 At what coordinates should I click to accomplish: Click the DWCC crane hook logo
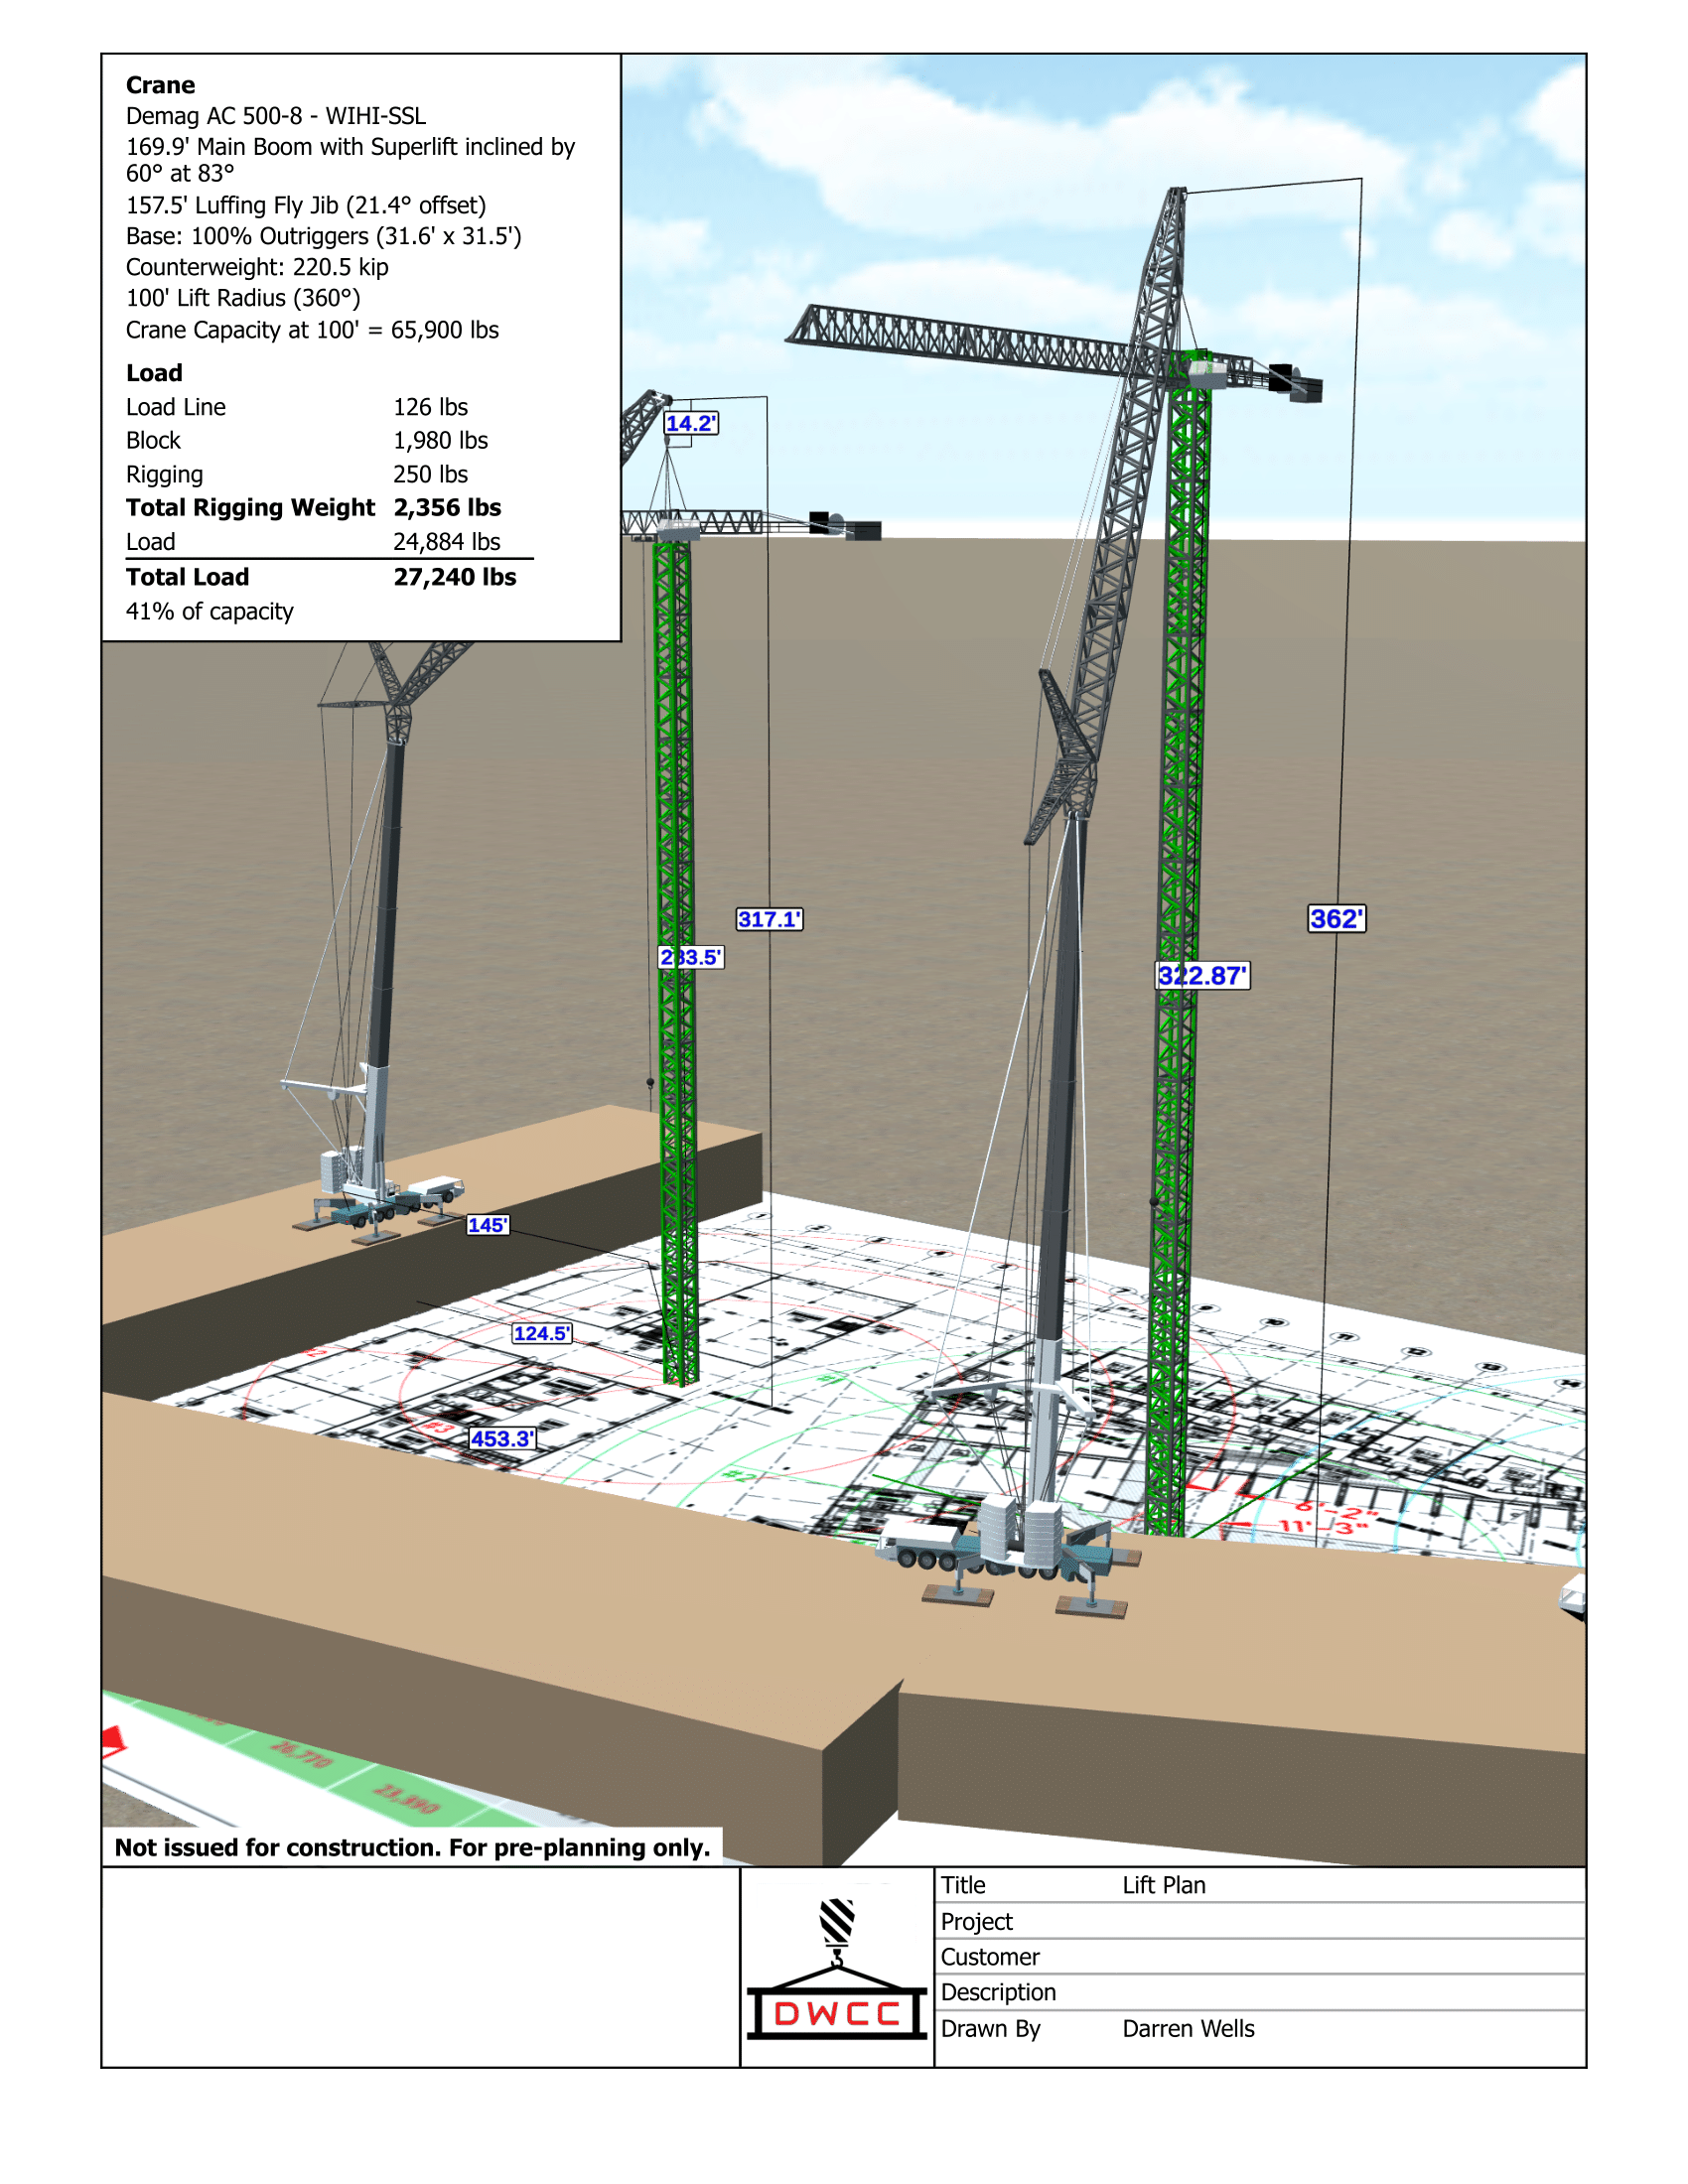coord(836,1969)
